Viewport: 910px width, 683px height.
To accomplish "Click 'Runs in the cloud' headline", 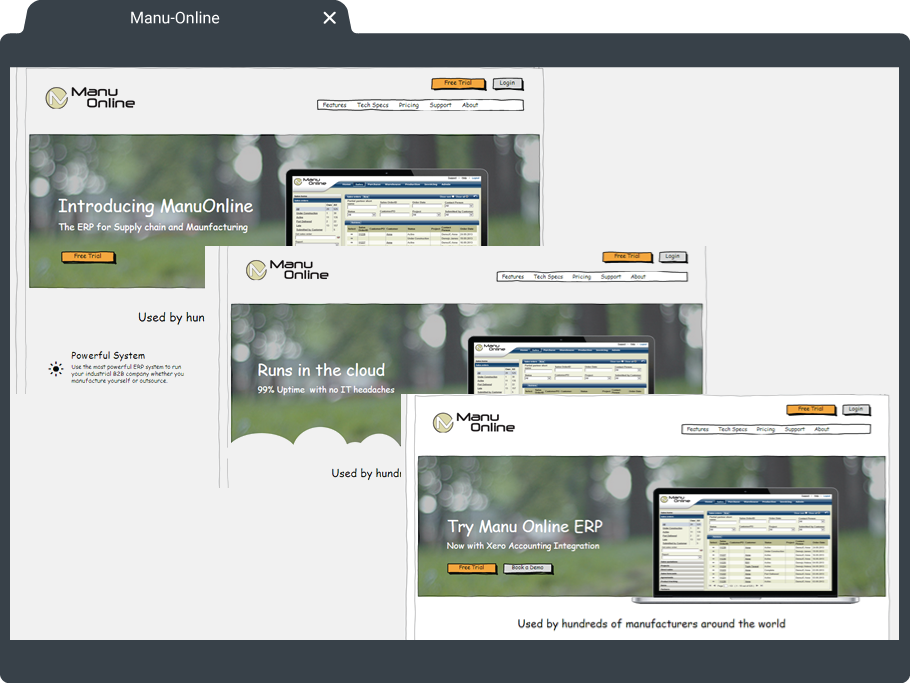I will click(321, 370).
